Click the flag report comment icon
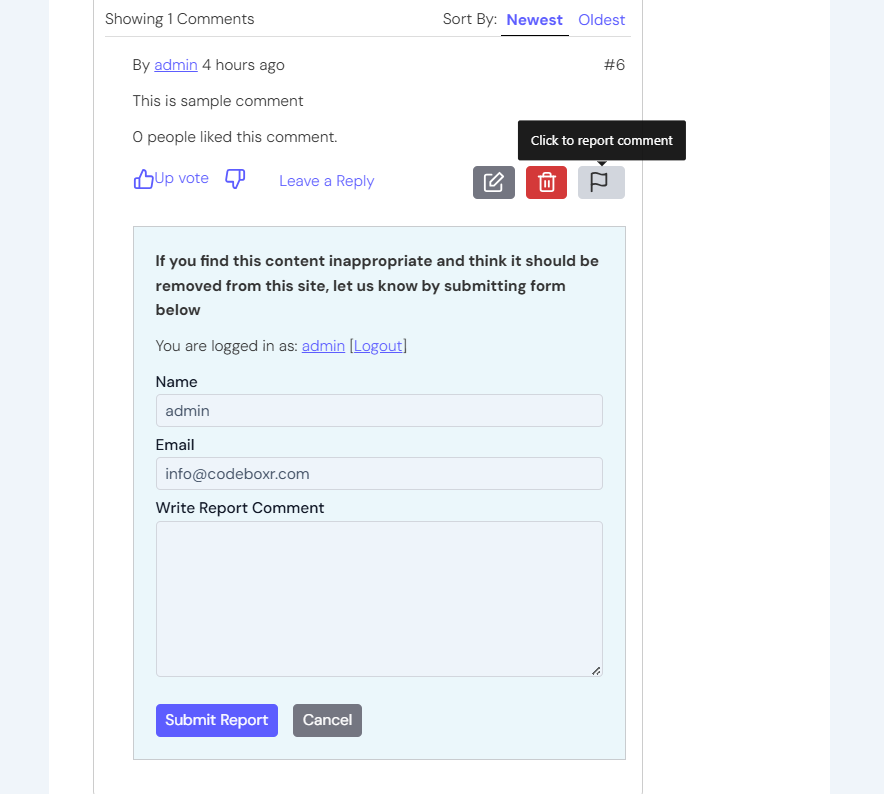Viewport: 884px width, 794px height. [x=600, y=182]
